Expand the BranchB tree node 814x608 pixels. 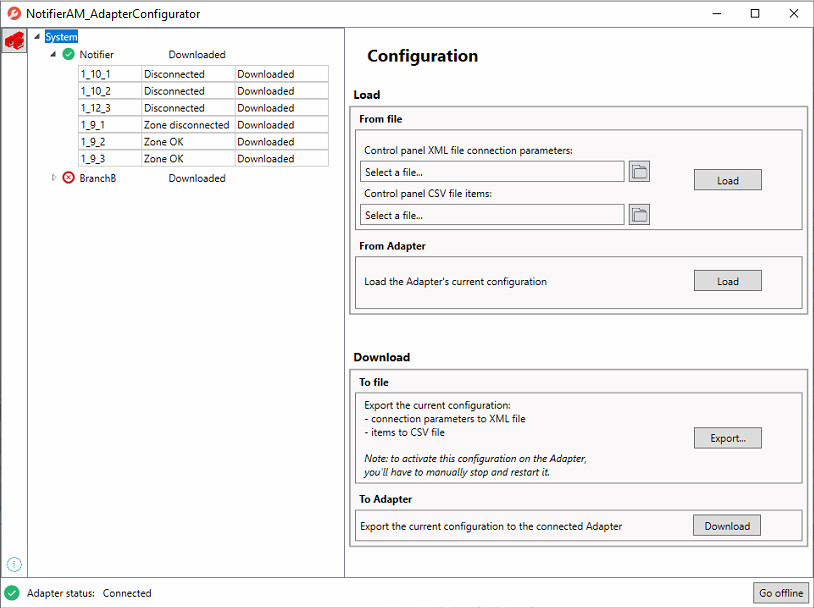click(54, 178)
